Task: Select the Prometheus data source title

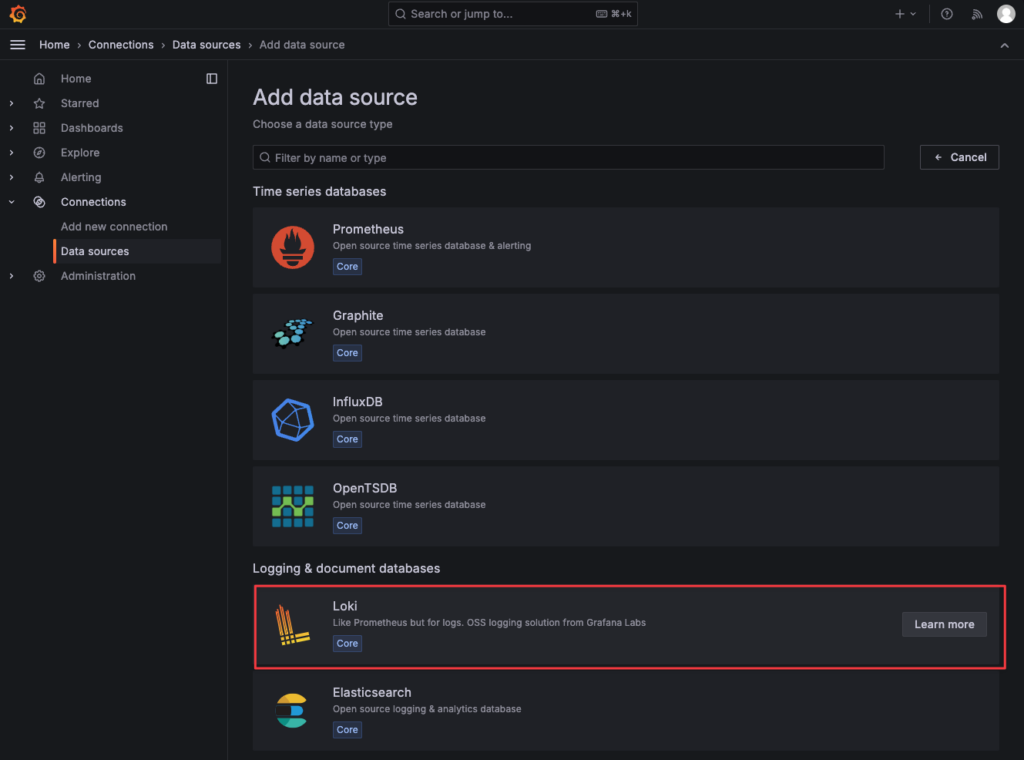Action: (368, 229)
